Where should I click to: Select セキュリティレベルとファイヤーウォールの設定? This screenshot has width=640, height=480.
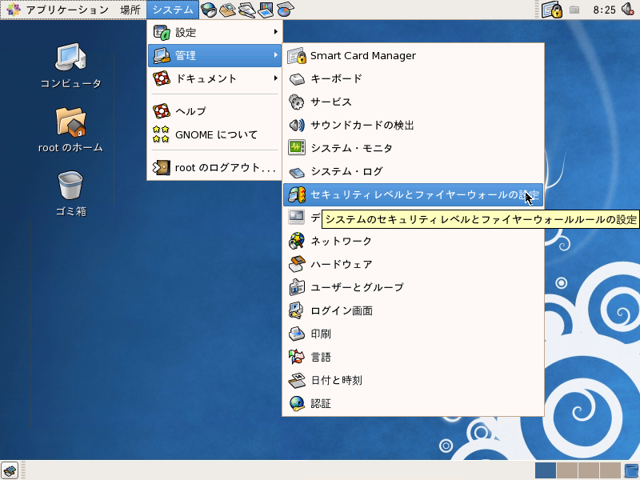click(413, 195)
